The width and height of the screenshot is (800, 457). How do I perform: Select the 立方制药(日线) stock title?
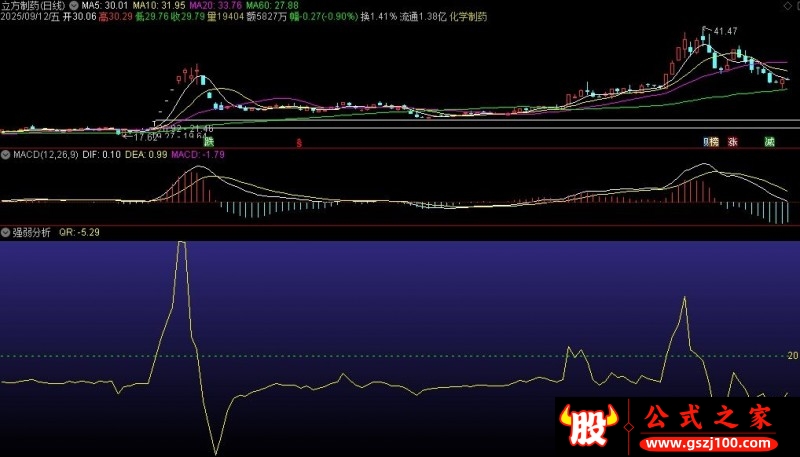pyautogui.click(x=33, y=5)
